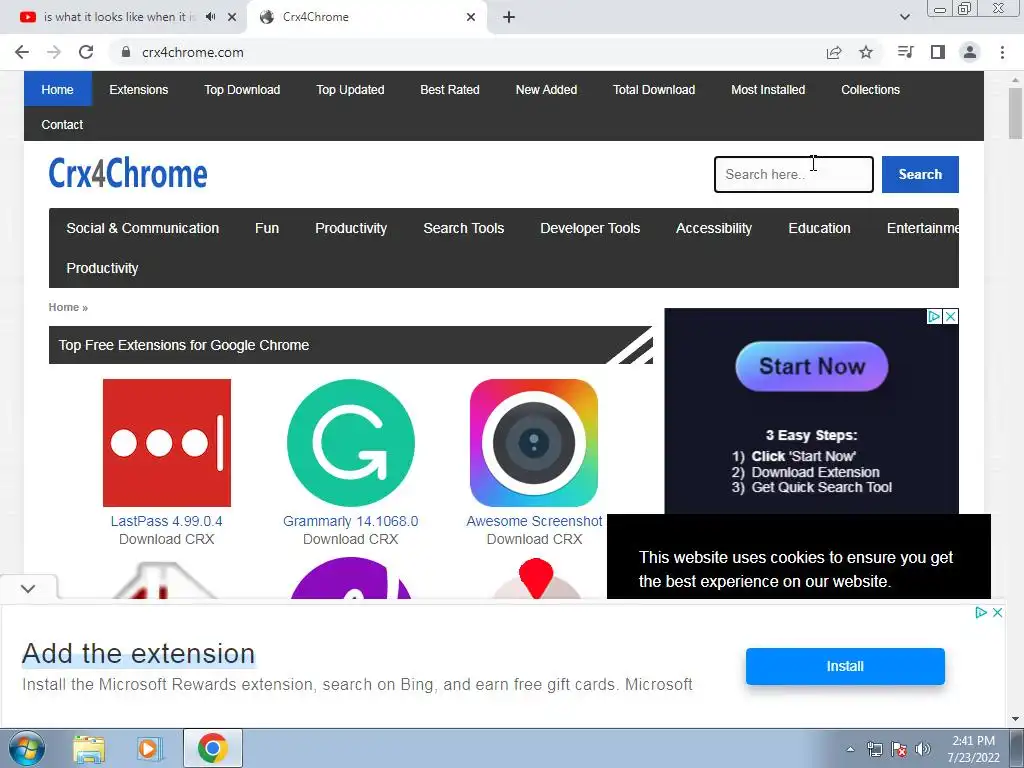This screenshot has width=1024, height=768.
Task: Open the Best Rated nav item
Action: pyautogui.click(x=450, y=89)
